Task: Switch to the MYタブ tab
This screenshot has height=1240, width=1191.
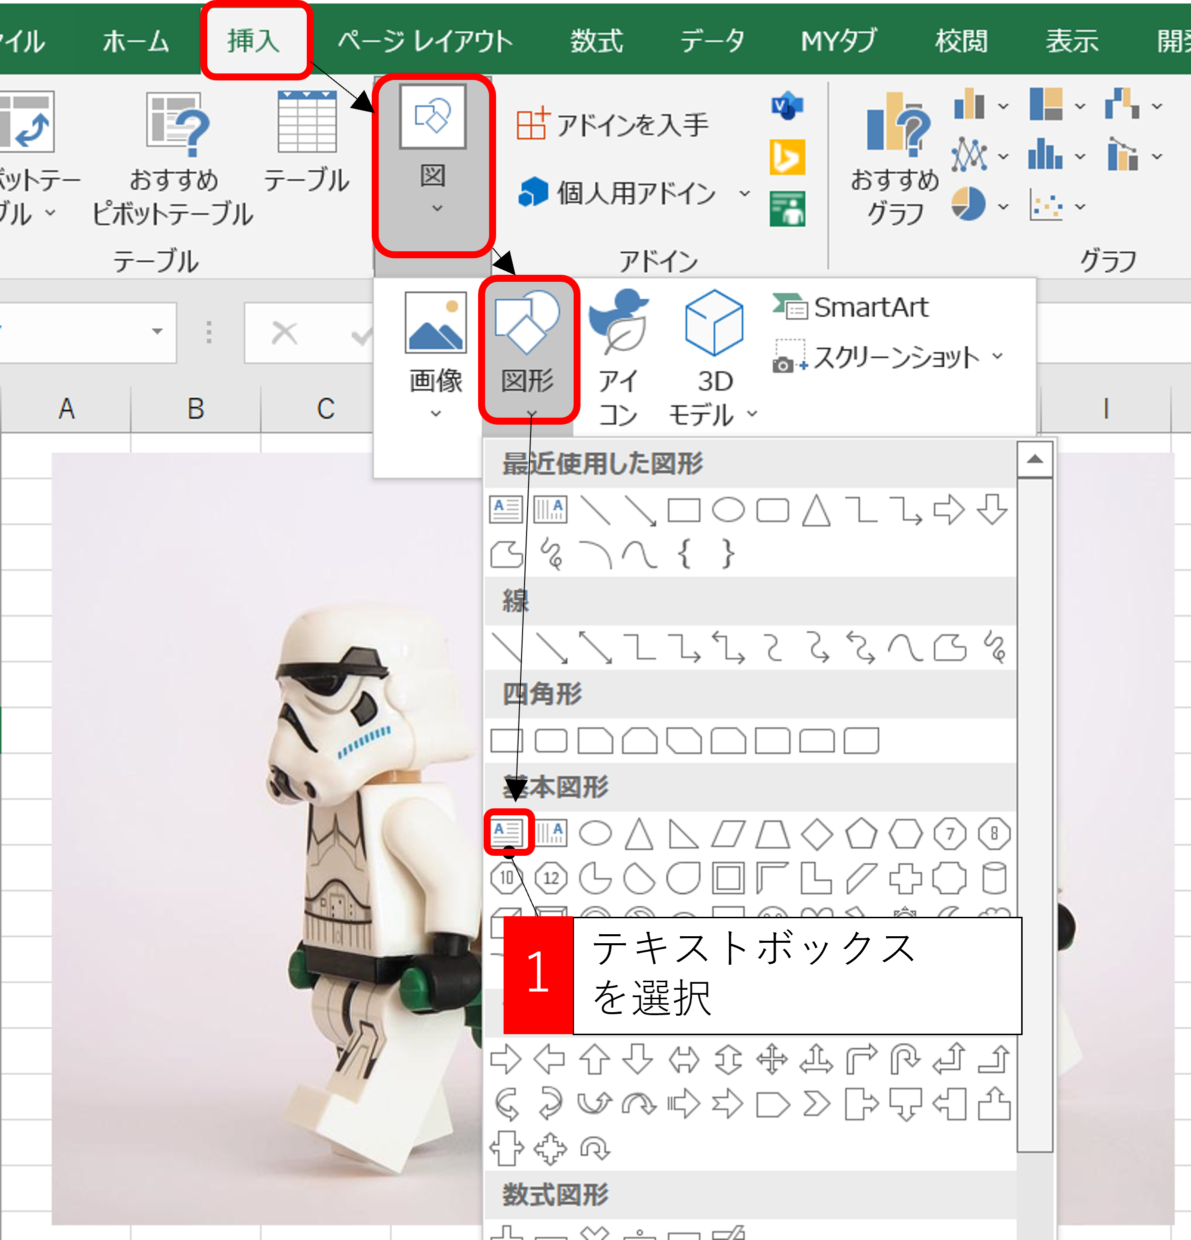Action: point(839,41)
